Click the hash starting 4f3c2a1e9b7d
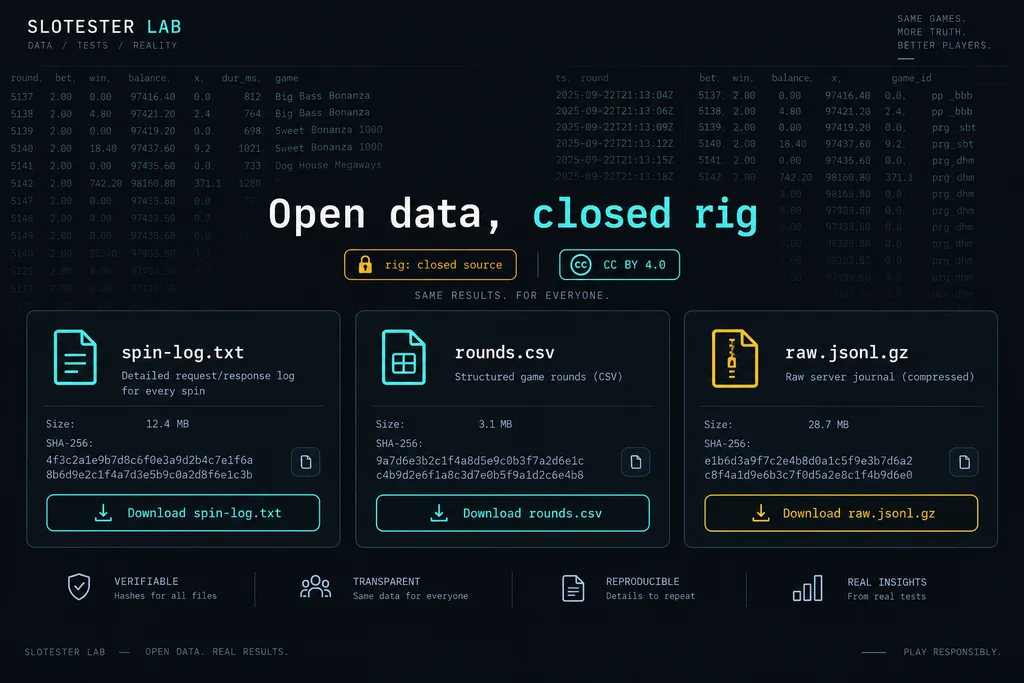 [149, 468]
